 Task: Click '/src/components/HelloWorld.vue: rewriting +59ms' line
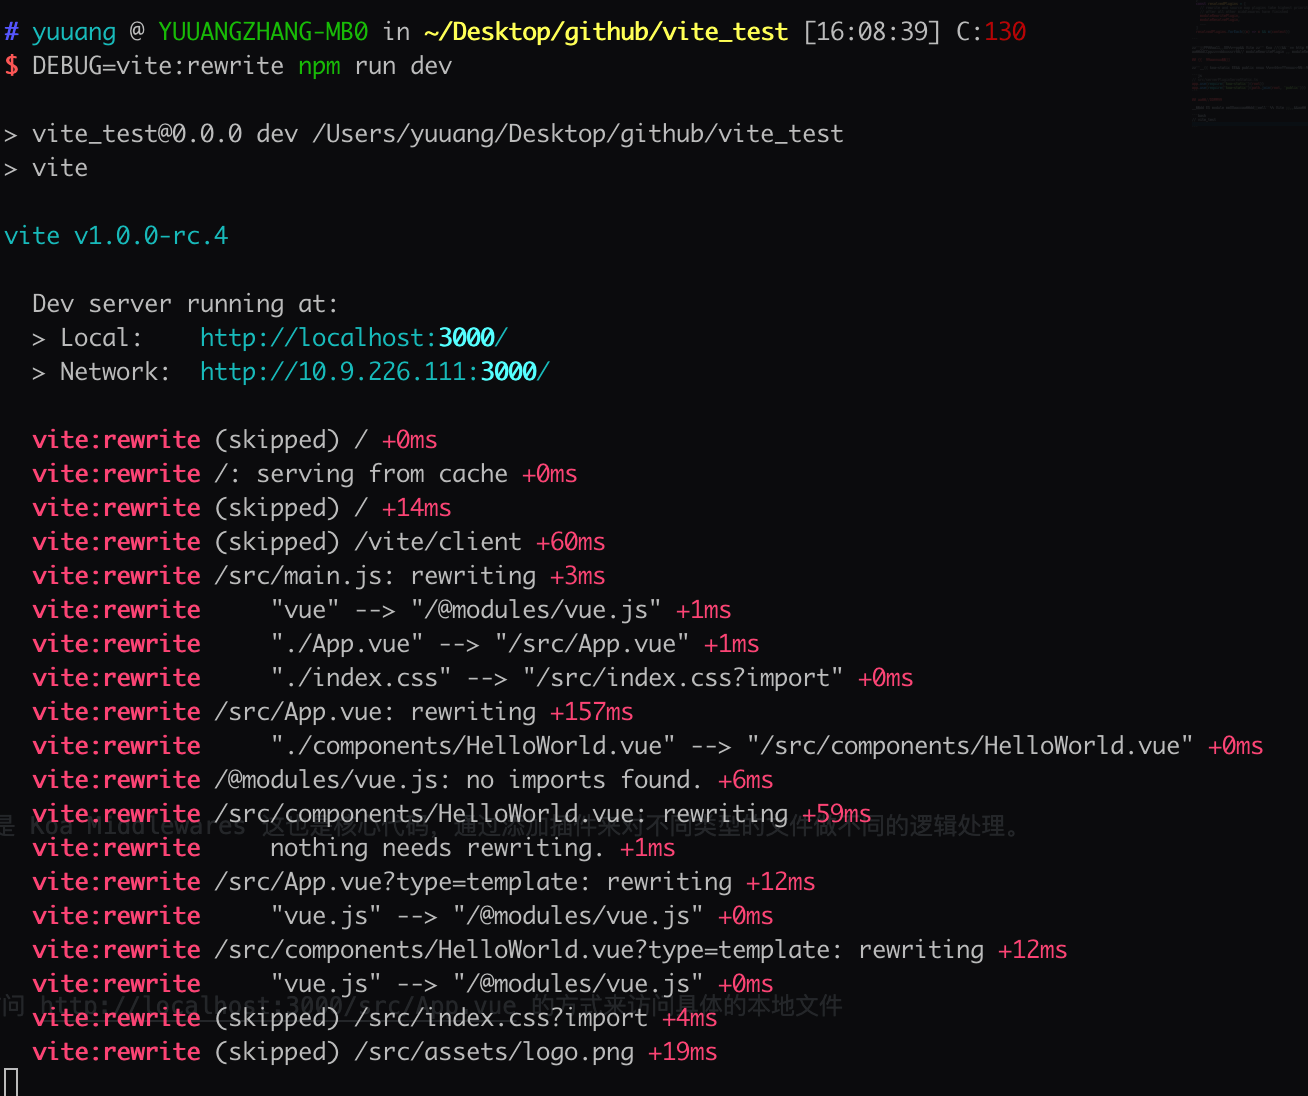tap(451, 814)
